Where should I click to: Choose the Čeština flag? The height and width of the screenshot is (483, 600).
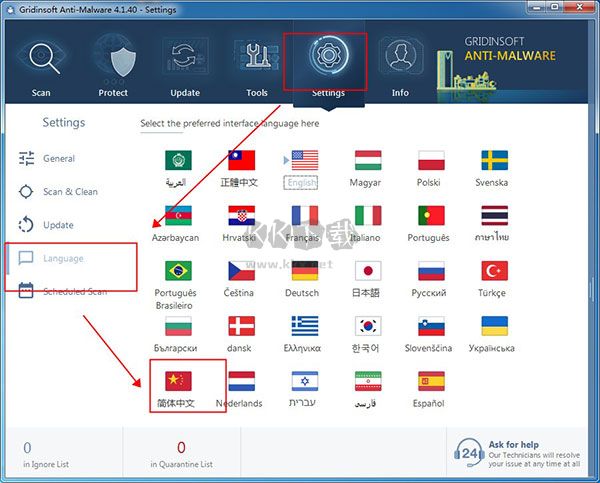click(241, 271)
